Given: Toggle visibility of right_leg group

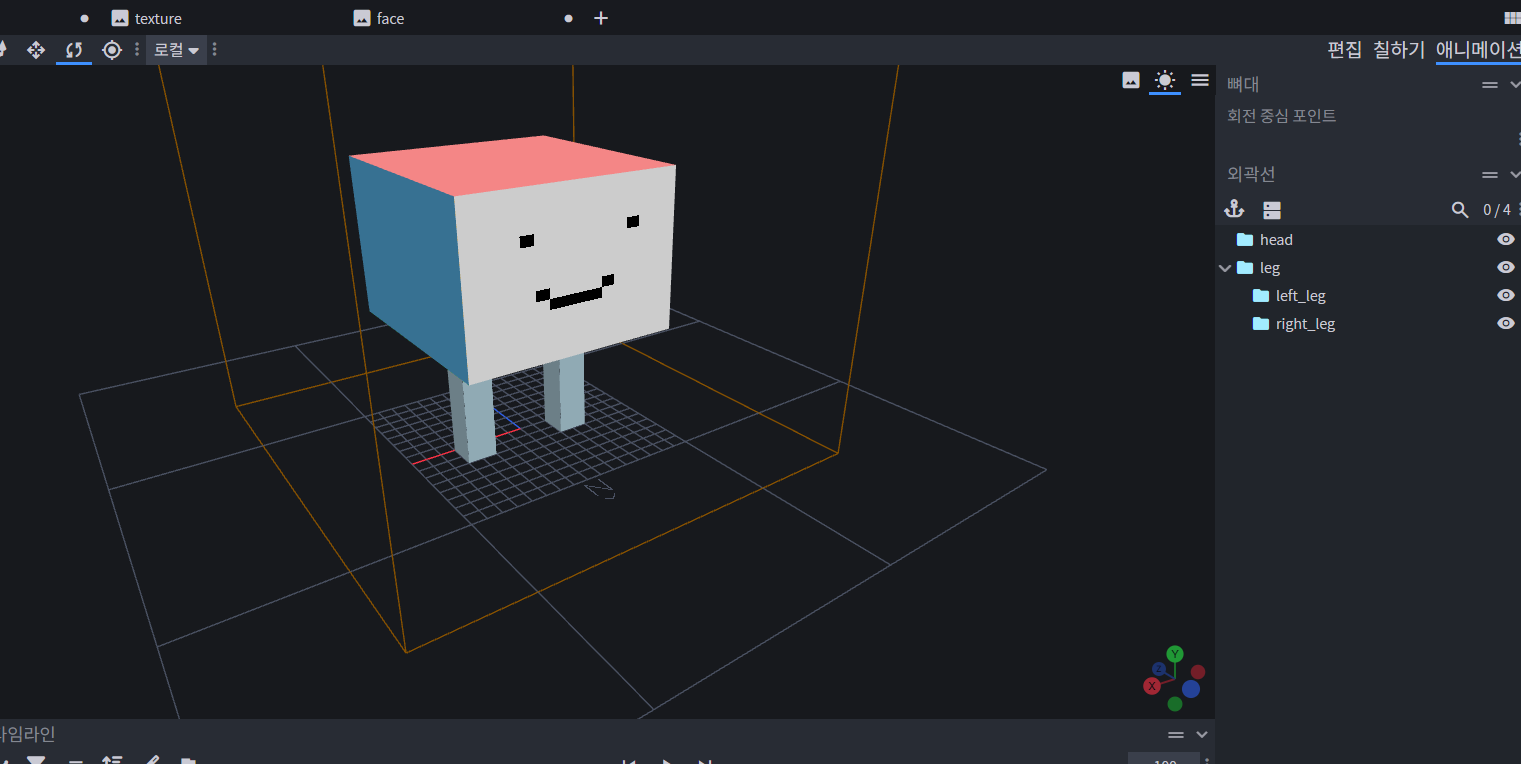Looking at the screenshot, I should point(1505,323).
